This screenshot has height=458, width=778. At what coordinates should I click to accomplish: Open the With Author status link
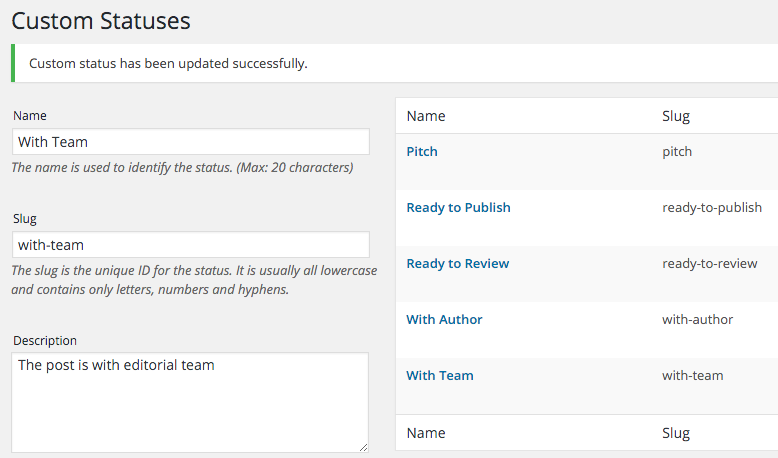pos(444,320)
